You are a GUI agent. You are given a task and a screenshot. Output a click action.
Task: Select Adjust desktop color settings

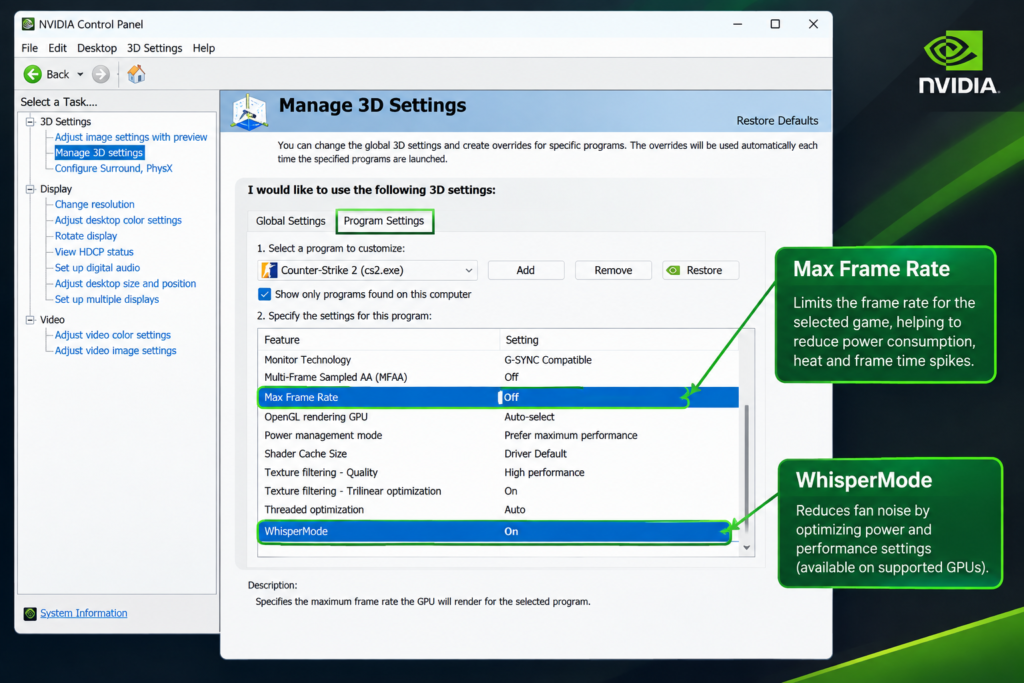tap(118, 220)
